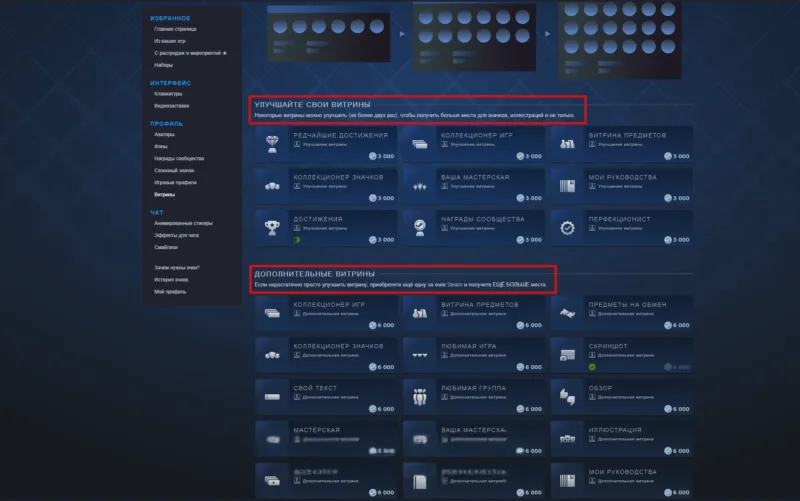Image resolution: width=800 pixels, height=501 pixels.
Task: Click the Улучшайте свои витрины heading
Action: coord(312,105)
